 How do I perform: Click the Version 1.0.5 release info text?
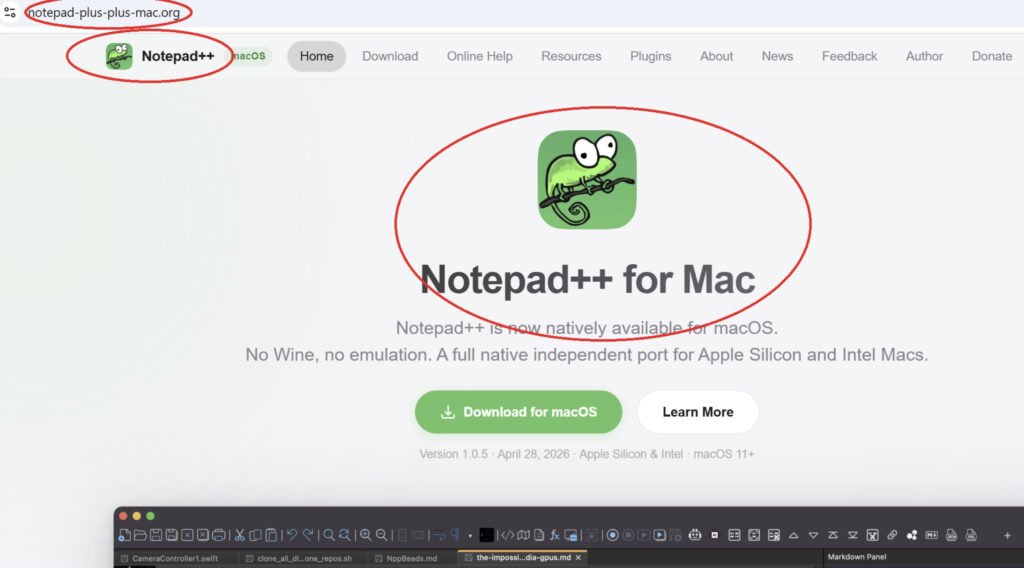(586, 454)
